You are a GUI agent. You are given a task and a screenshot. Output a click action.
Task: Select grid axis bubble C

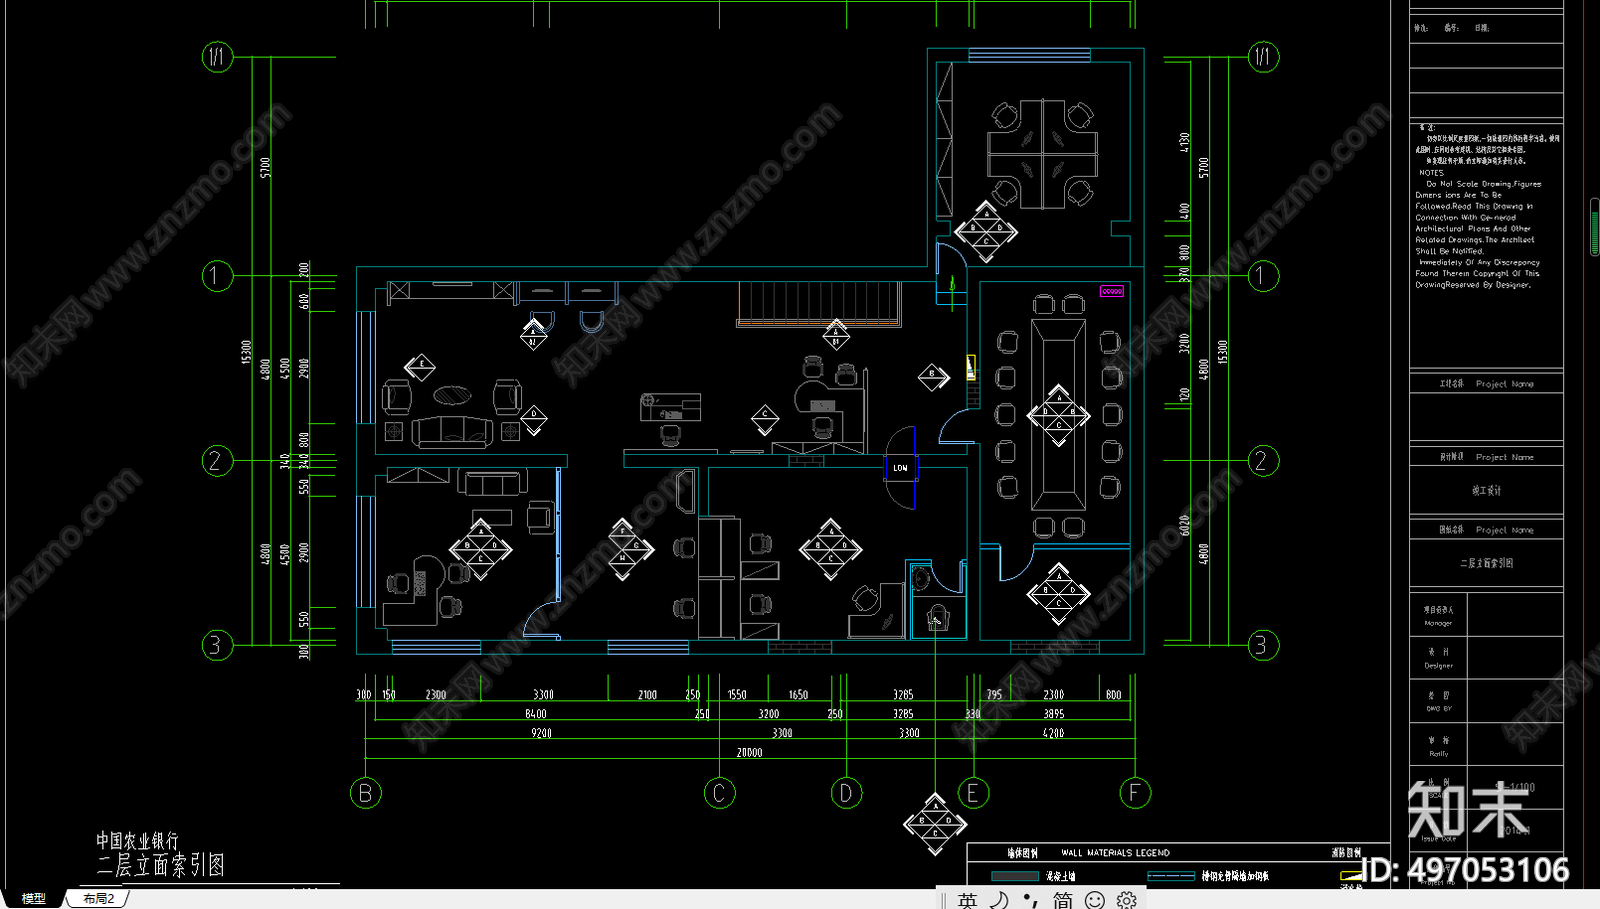[719, 793]
